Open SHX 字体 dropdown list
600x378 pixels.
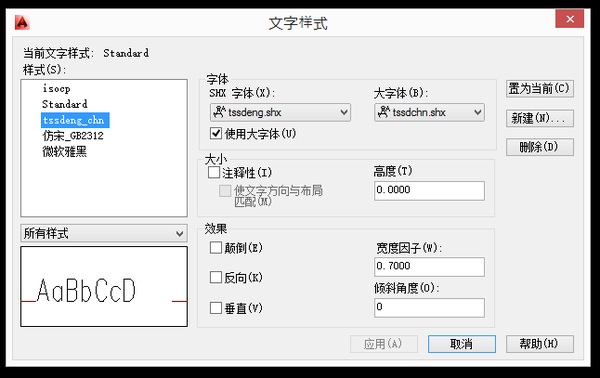pos(280,112)
